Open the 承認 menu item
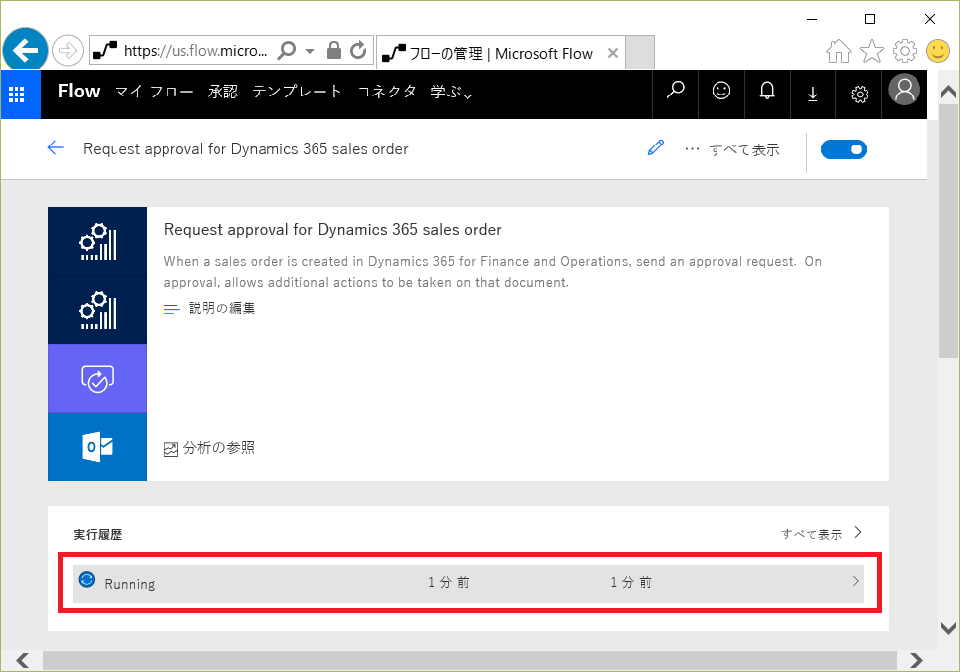Image resolution: width=960 pixels, height=672 pixels. [223, 92]
